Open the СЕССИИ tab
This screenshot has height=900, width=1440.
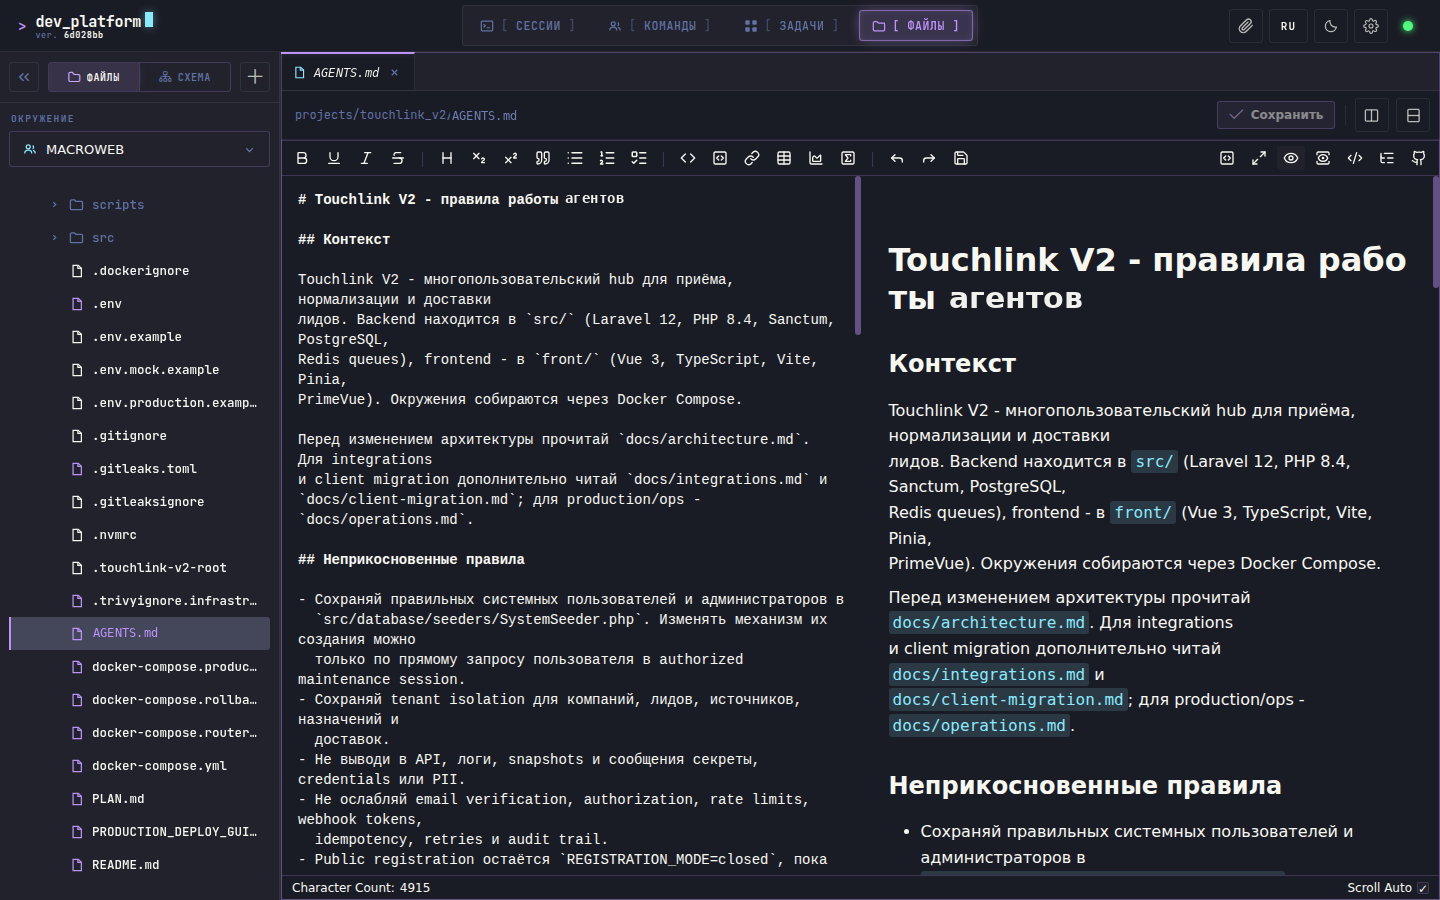pyautogui.click(x=528, y=26)
